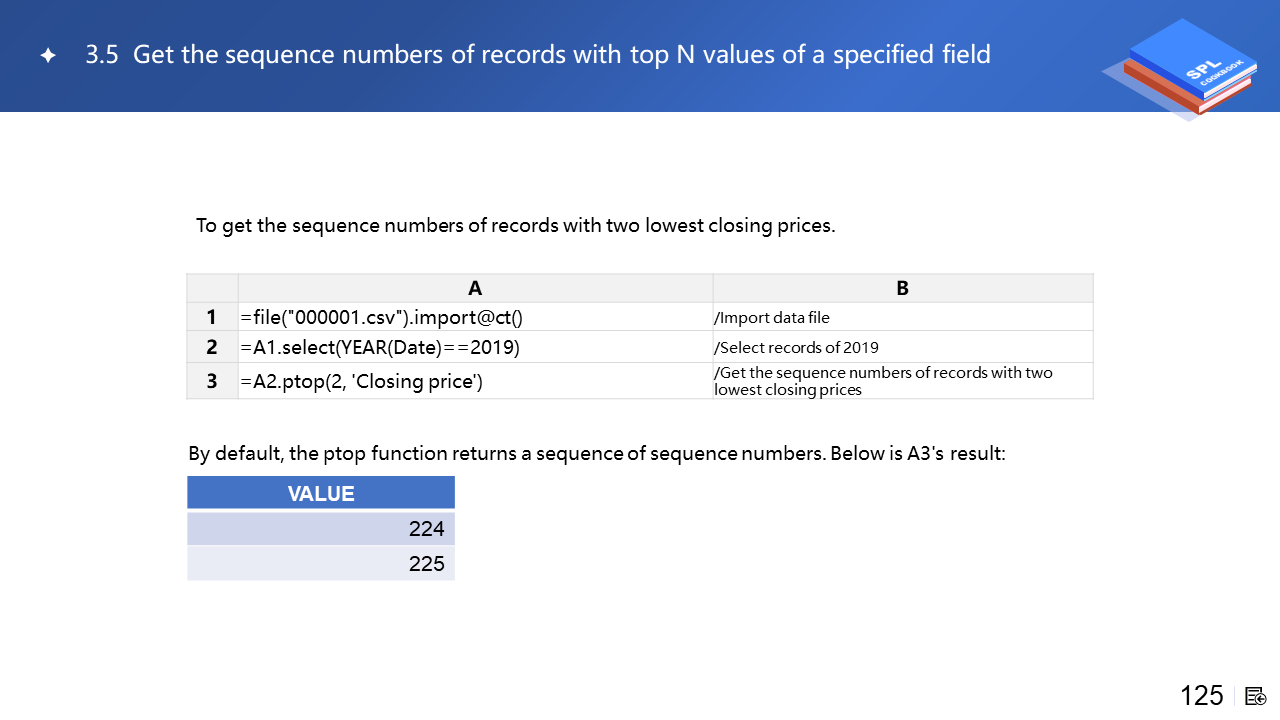Click the "two lowest closing prices" intro sentence
The image size is (1280, 720).
coord(515,225)
